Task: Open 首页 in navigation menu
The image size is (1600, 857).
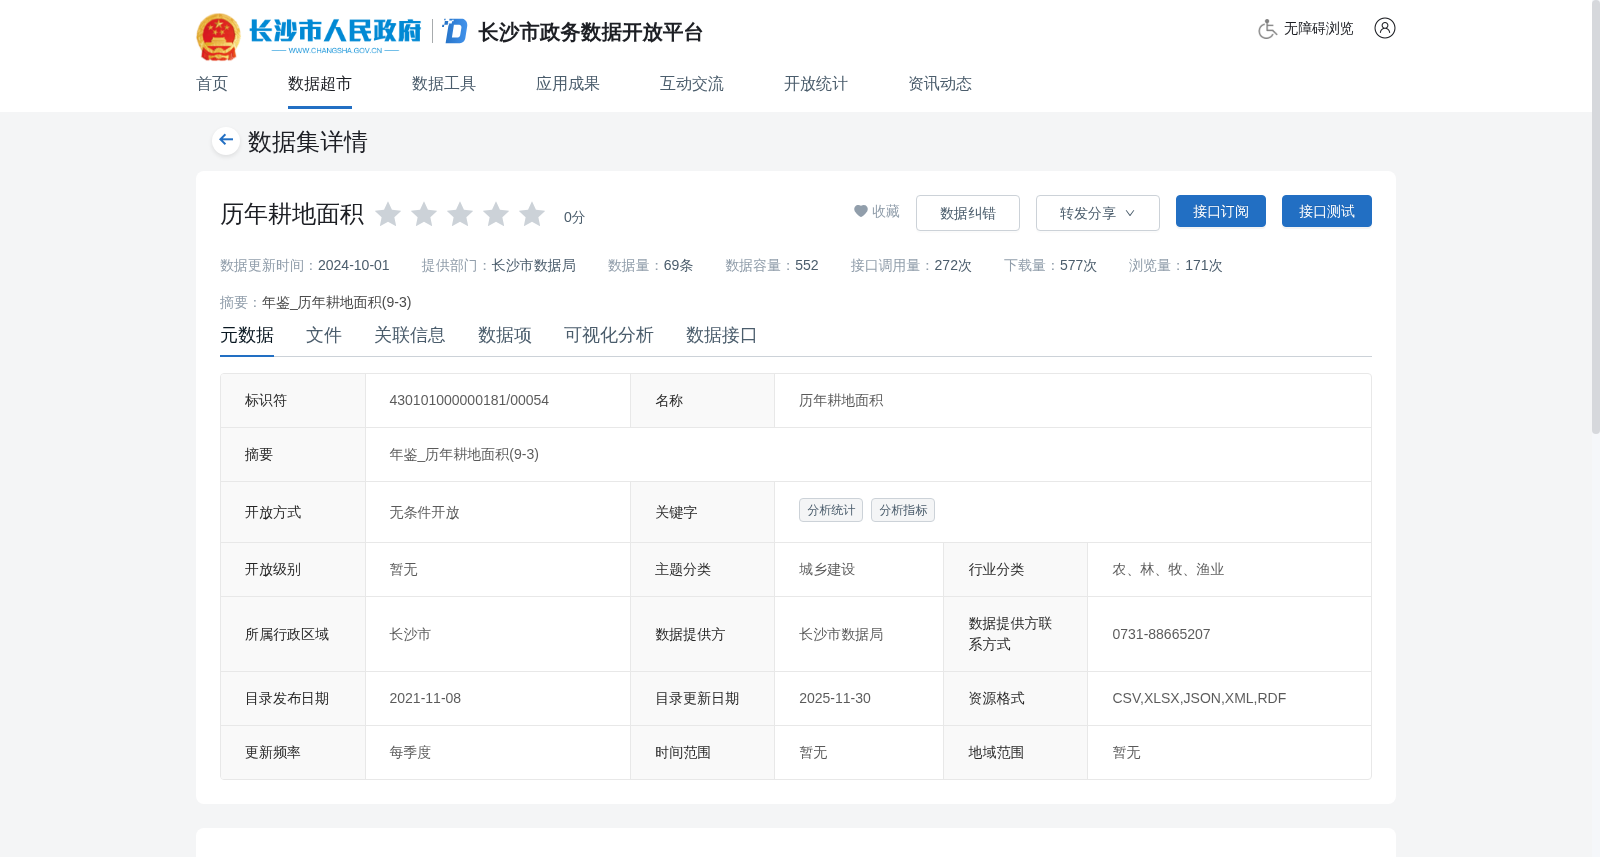Action: tap(212, 84)
